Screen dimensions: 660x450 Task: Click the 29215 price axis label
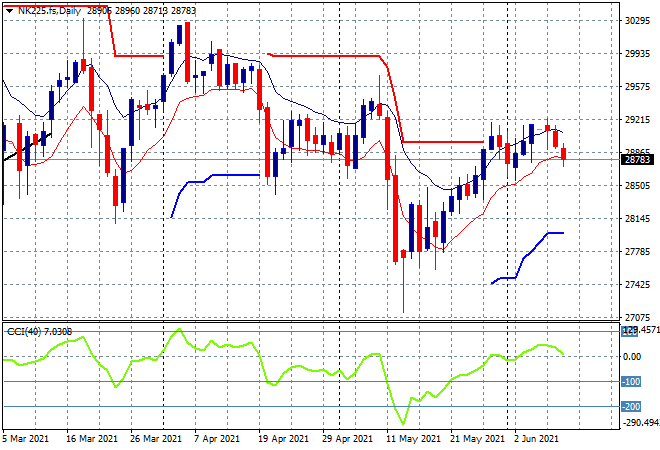click(x=637, y=120)
